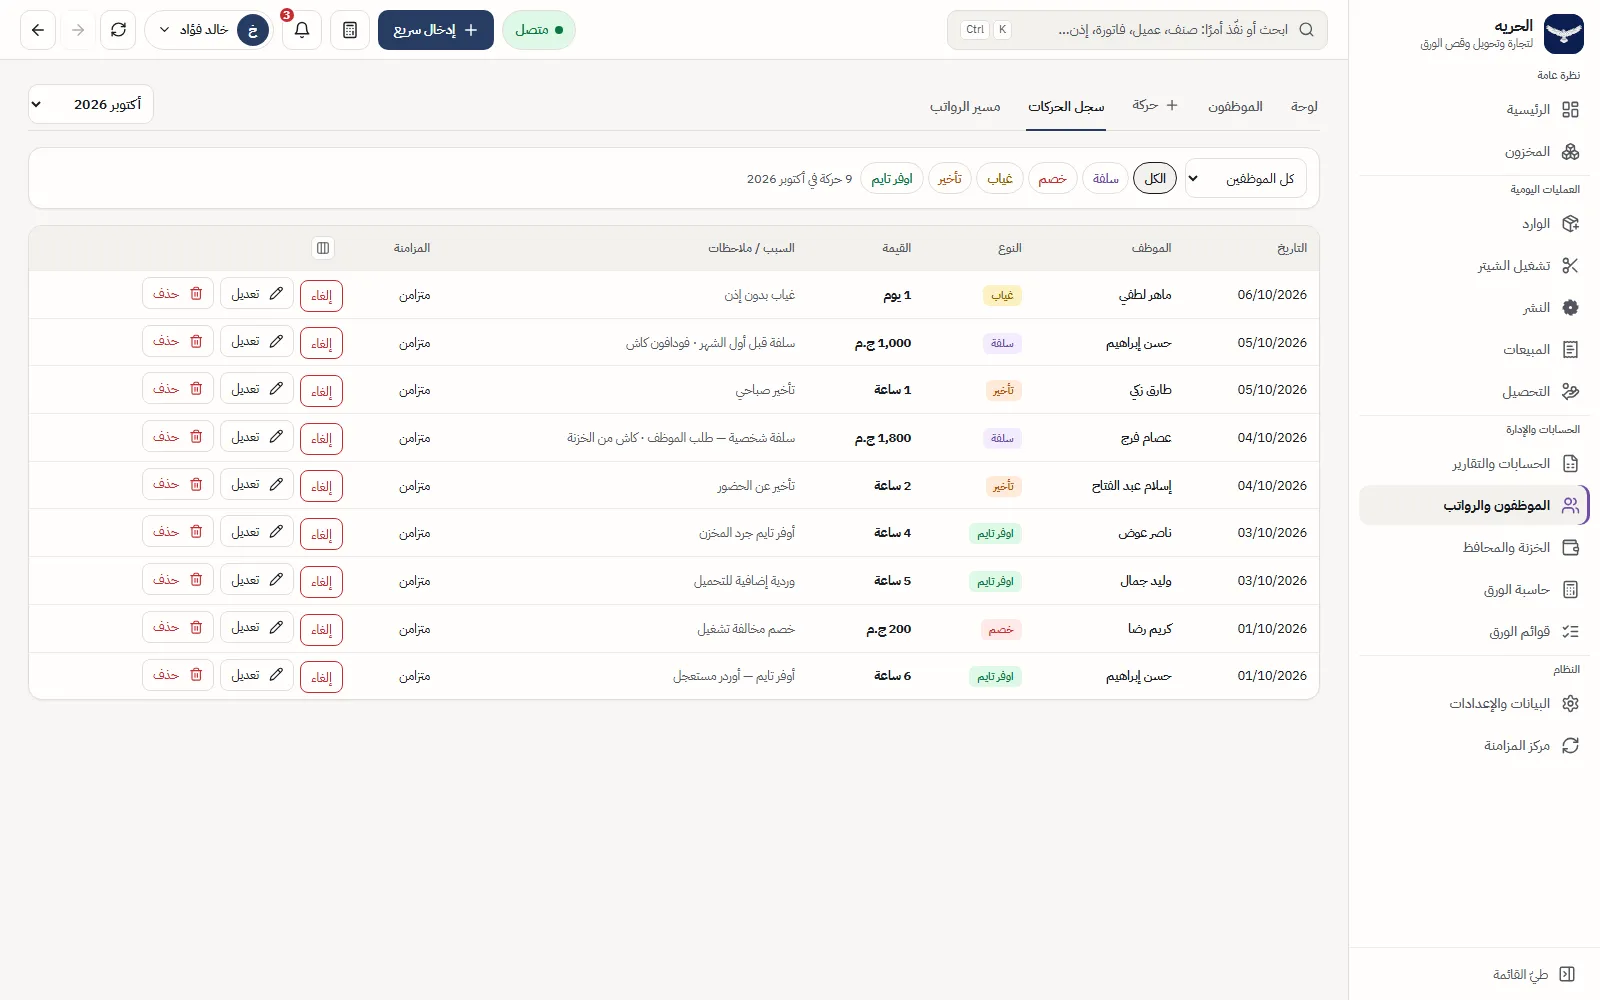Toggle غياب filter chip

coord(1000,179)
